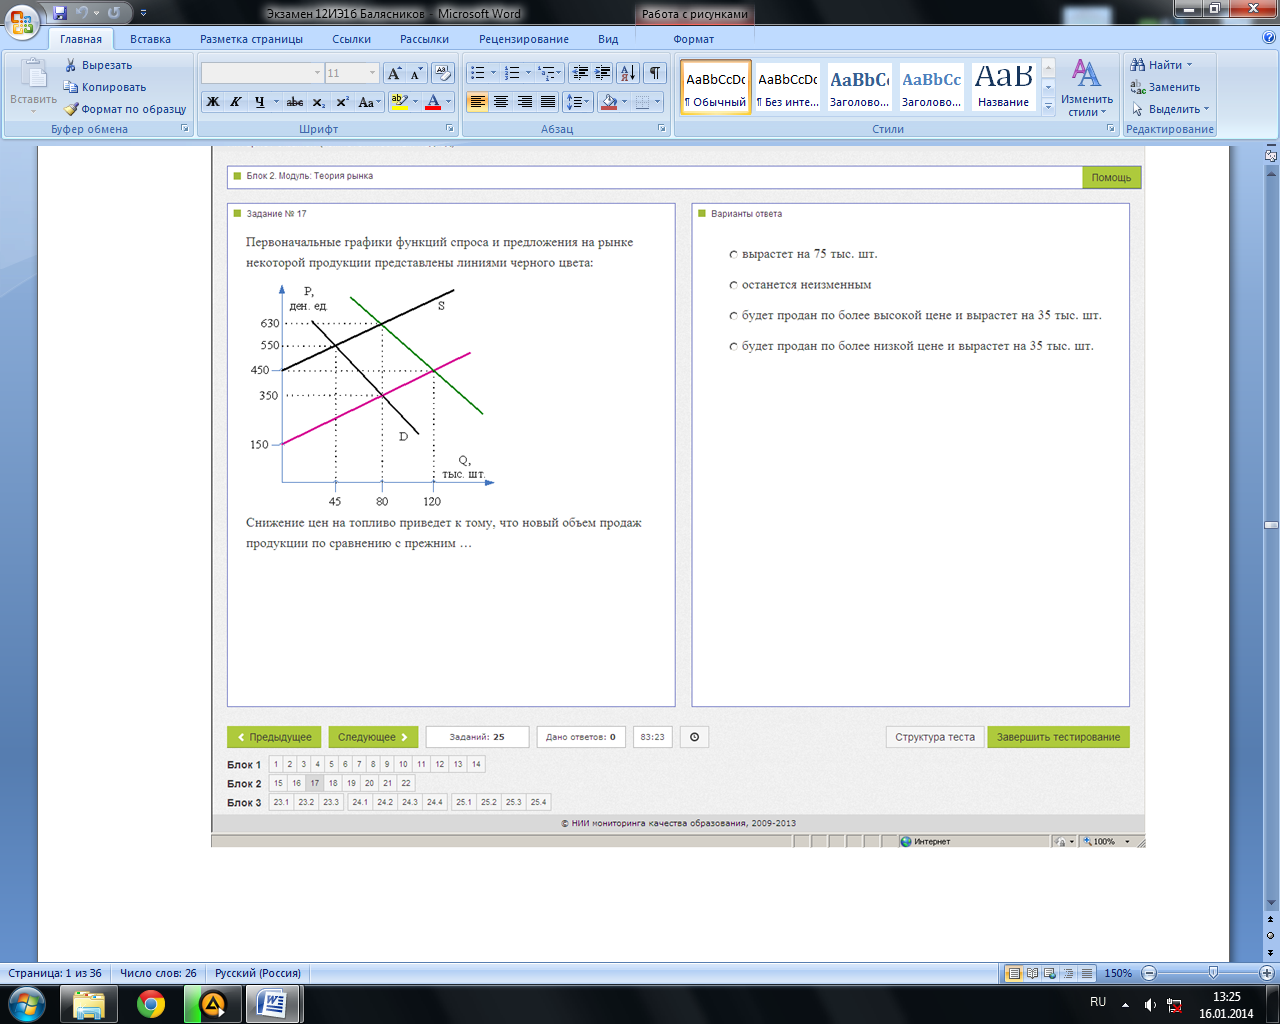Select answer 'вырастет на 75 тыс. шт.'

(x=734, y=255)
